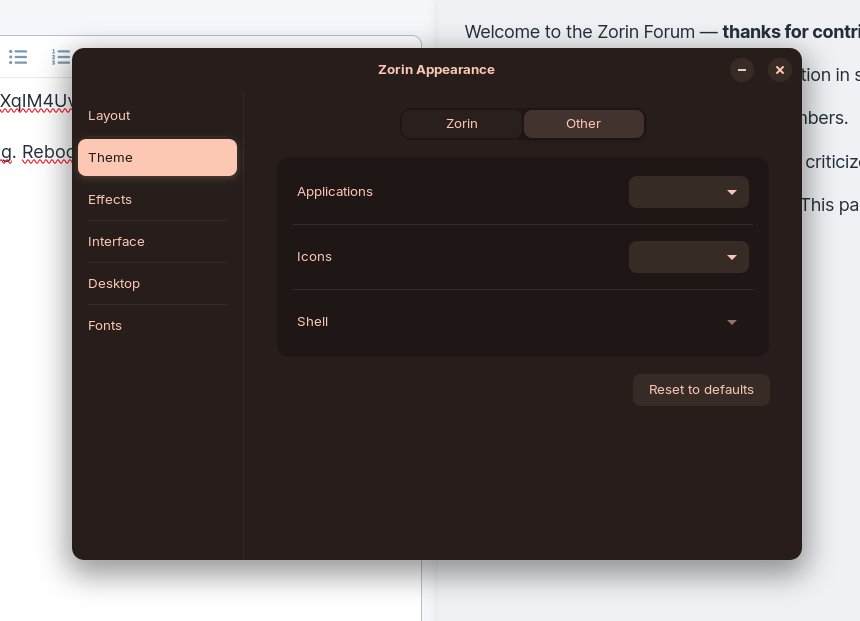Click the numbered list icon in editor toolbar
860x621 pixels.
61,57
